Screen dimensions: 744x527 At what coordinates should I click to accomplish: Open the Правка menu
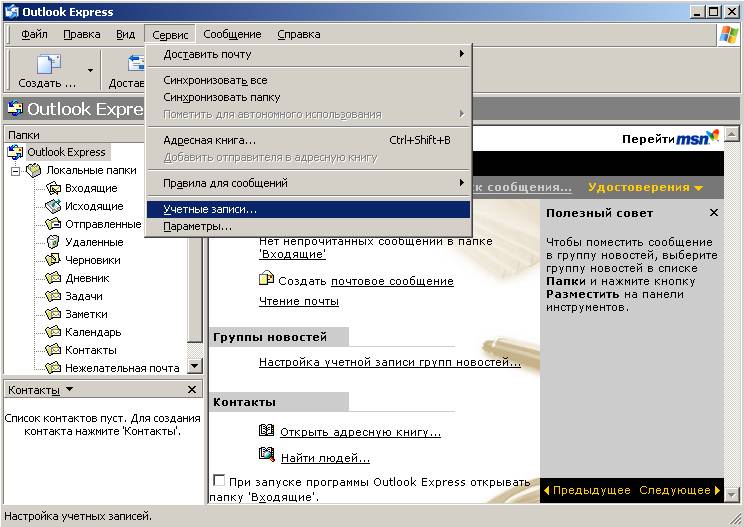[82, 34]
